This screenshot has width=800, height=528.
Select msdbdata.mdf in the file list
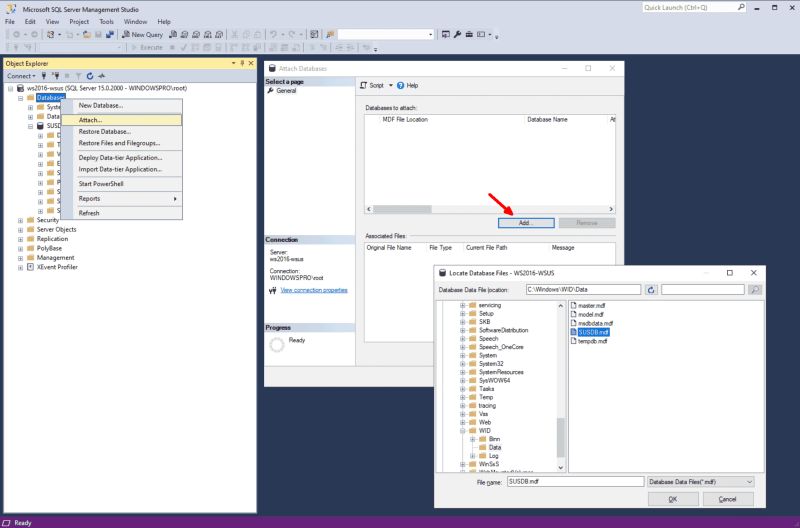(x=592, y=323)
